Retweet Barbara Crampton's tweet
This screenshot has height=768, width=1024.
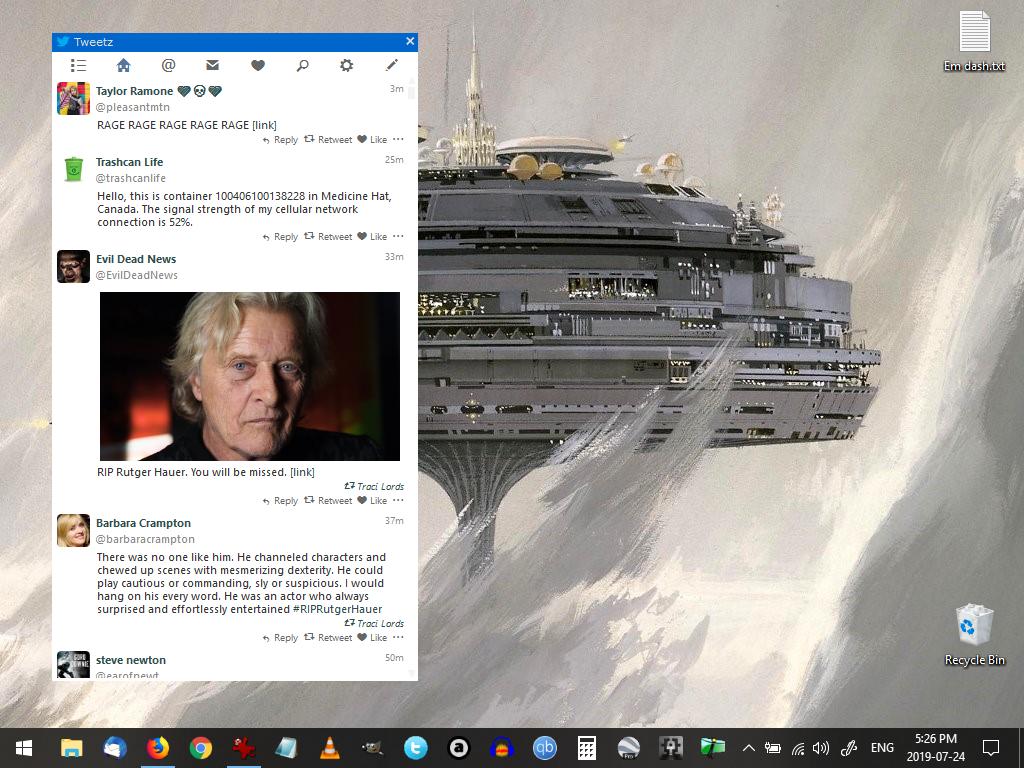(328, 637)
